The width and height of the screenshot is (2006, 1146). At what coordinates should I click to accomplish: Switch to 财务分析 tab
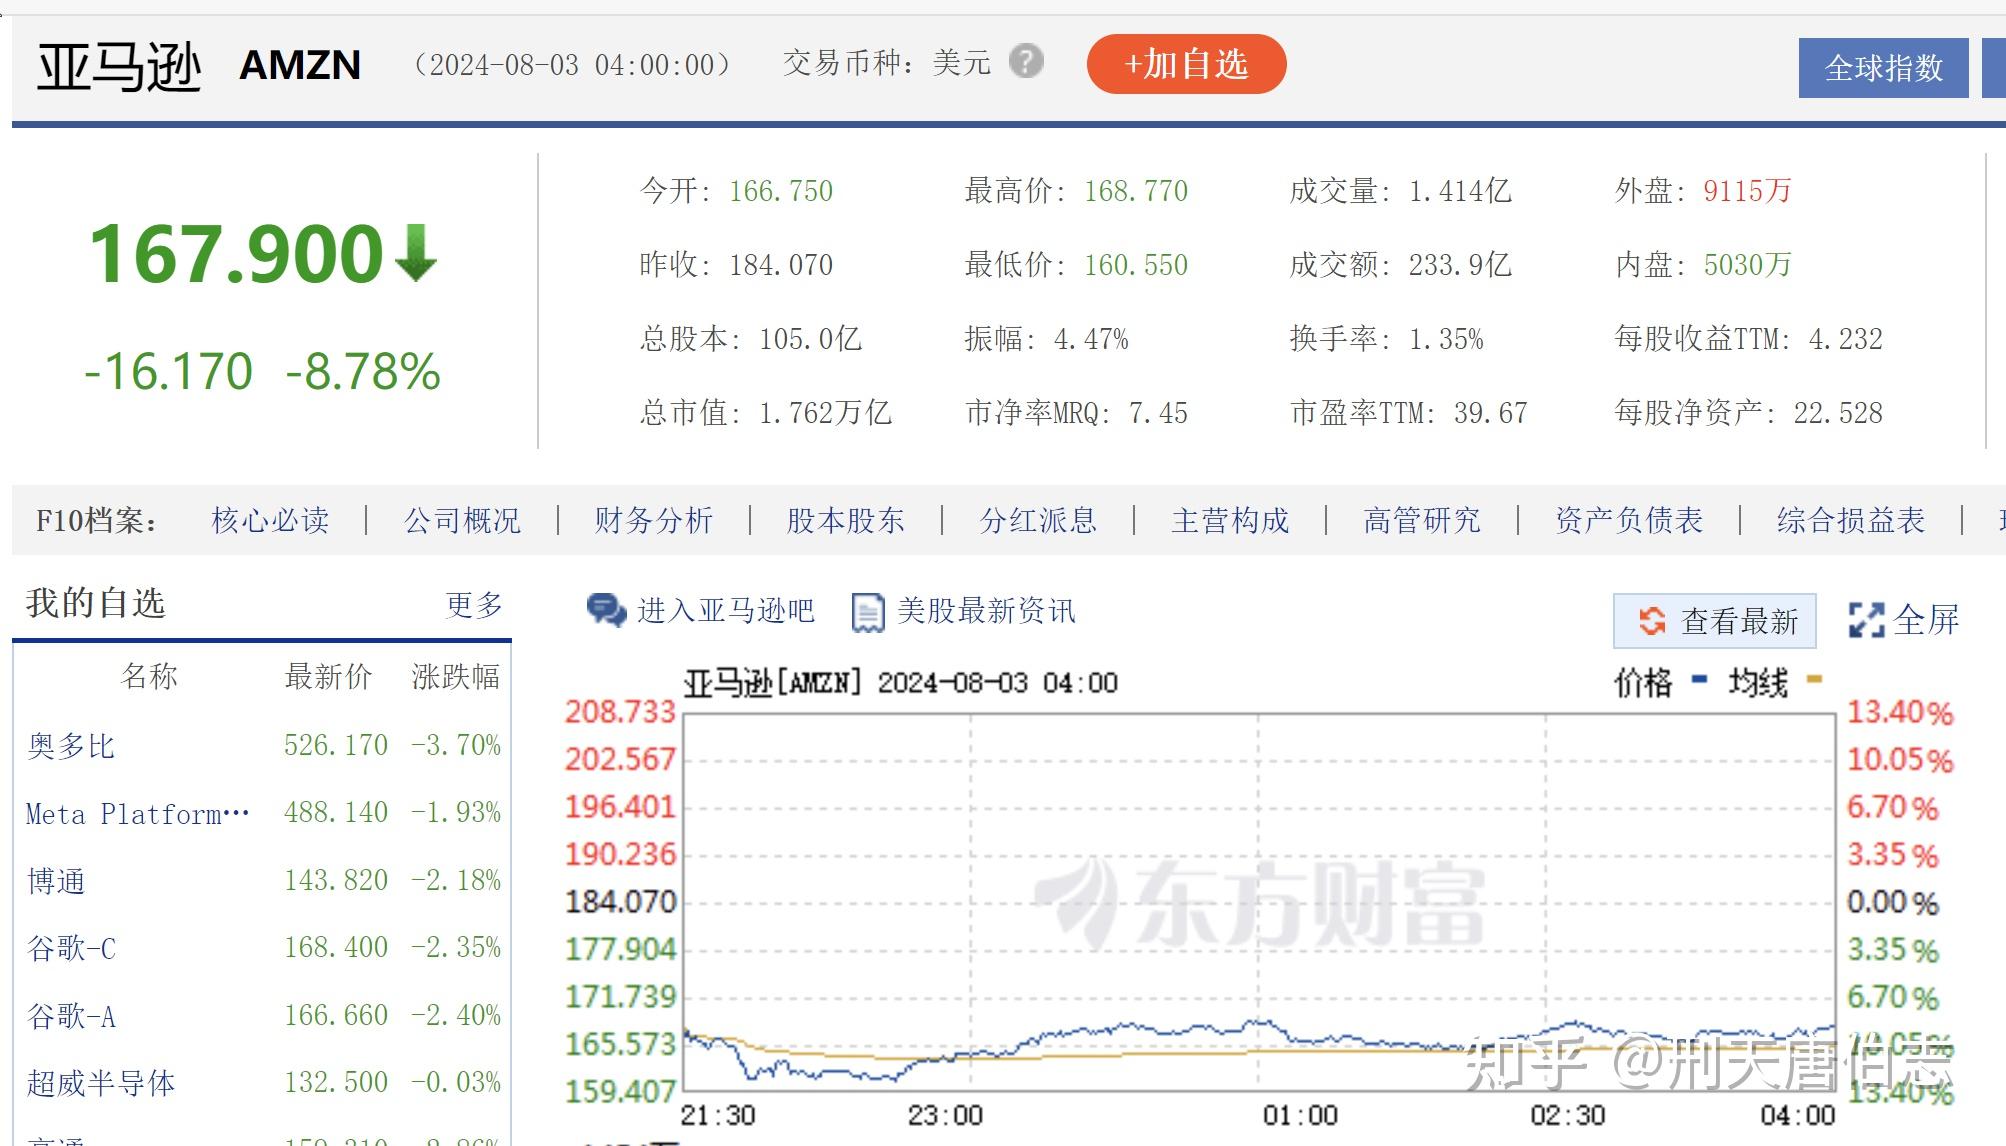click(x=653, y=520)
